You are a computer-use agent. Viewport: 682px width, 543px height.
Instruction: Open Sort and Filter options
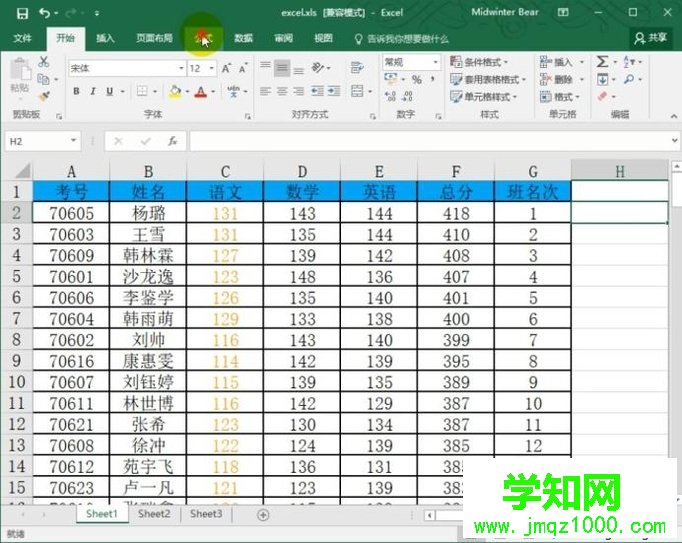pos(629,62)
